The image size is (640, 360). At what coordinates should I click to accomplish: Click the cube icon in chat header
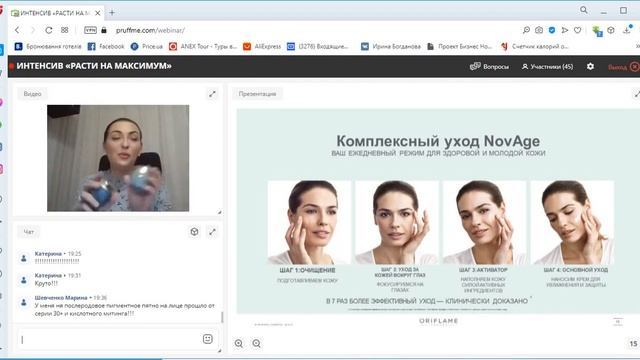click(x=194, y=232)
